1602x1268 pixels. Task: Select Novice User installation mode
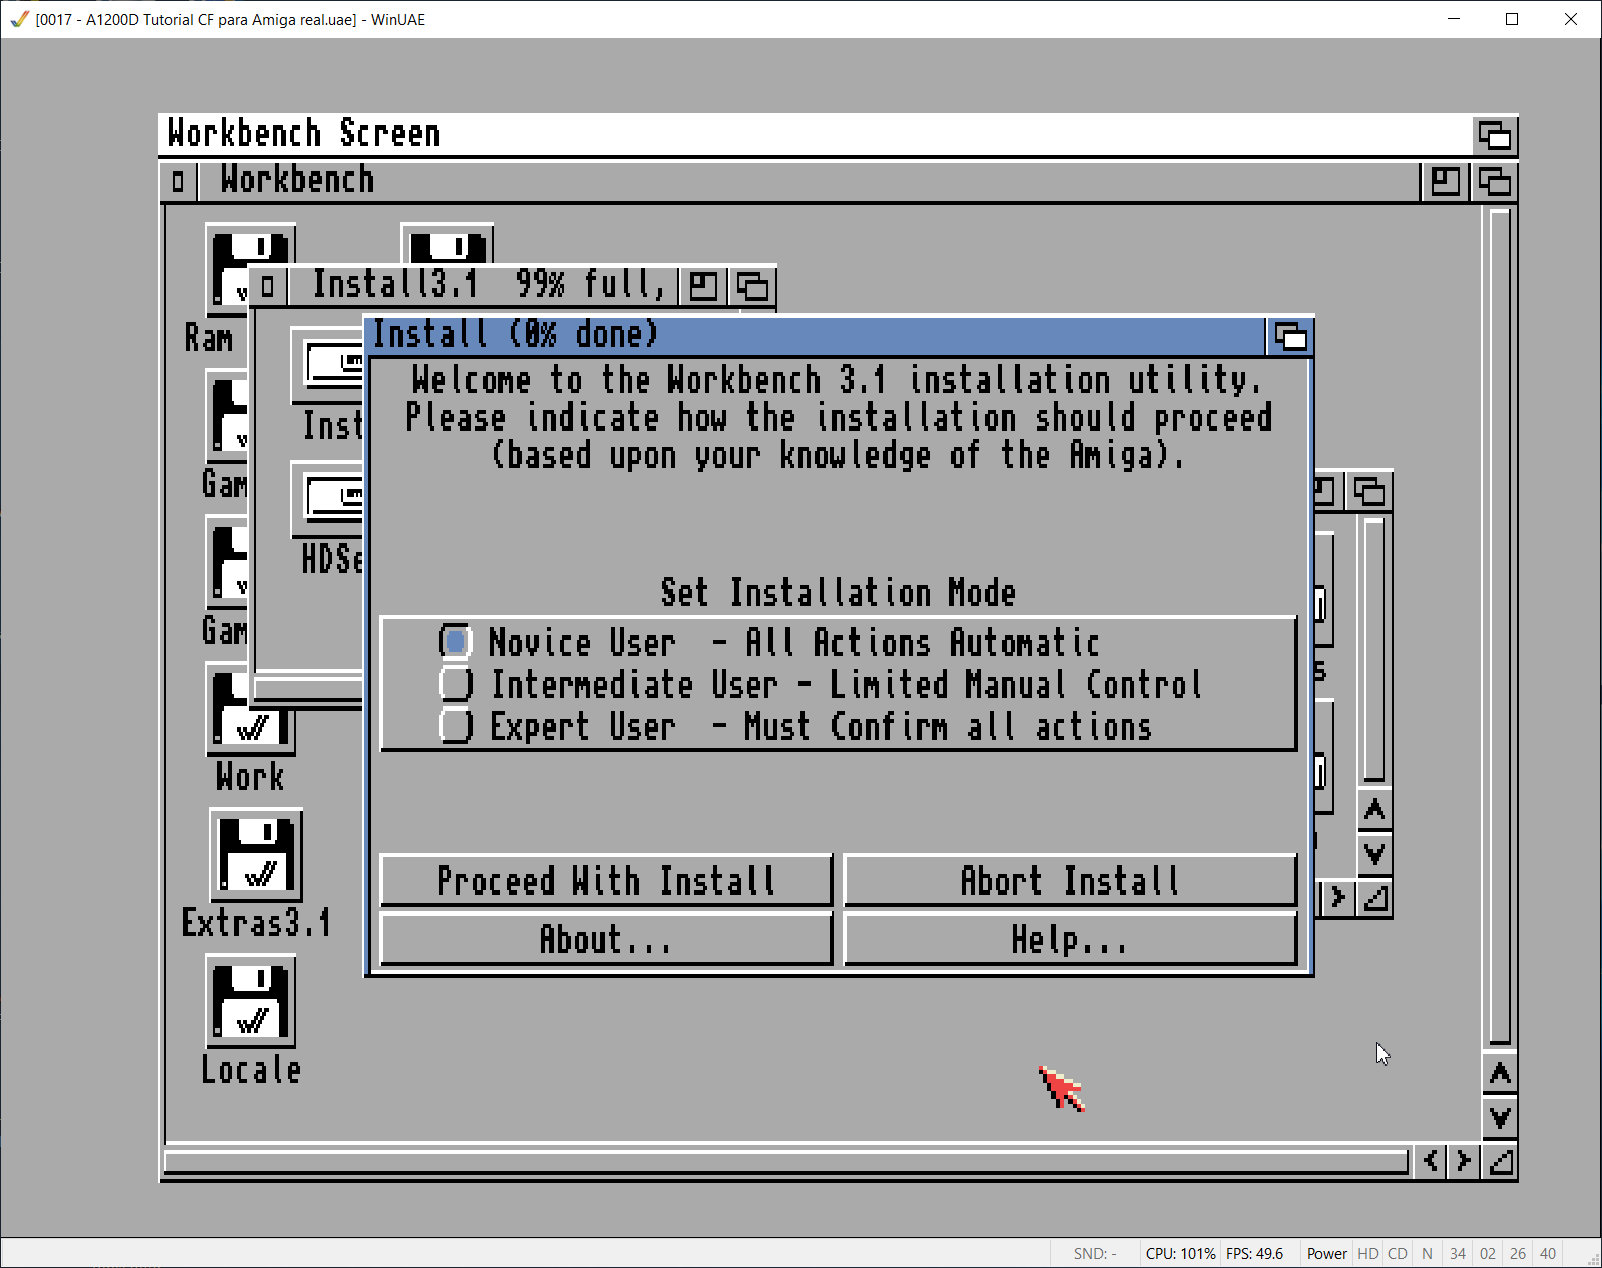tap(455, 641)
